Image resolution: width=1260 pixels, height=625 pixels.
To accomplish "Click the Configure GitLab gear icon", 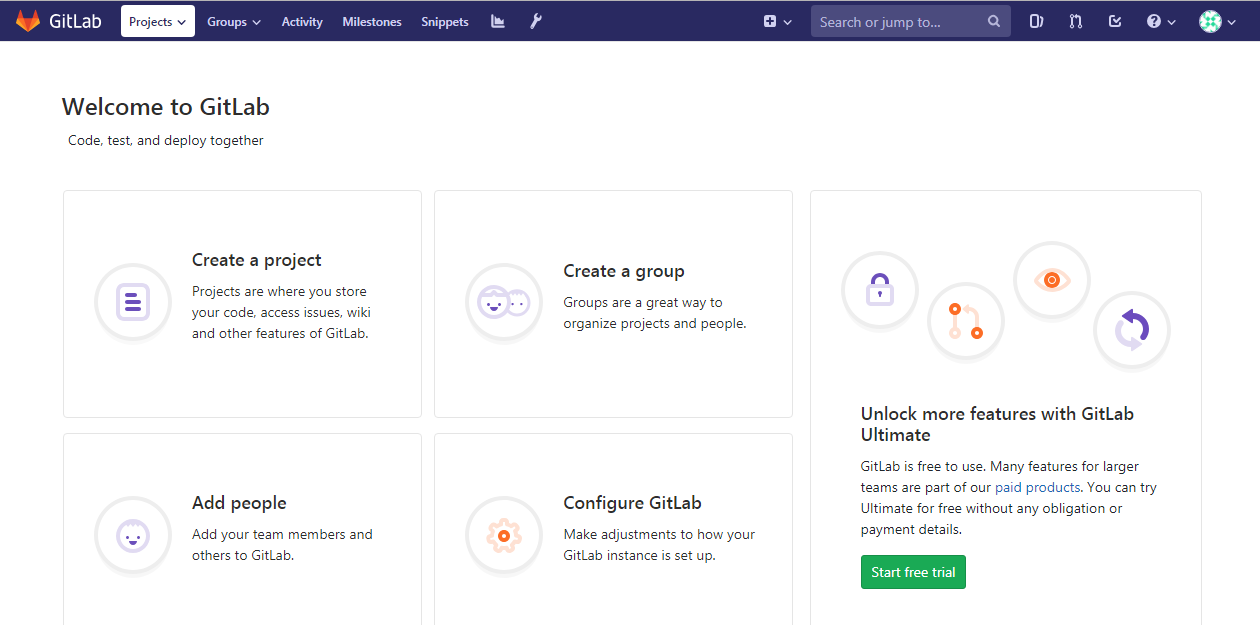I will pos(504,535).
